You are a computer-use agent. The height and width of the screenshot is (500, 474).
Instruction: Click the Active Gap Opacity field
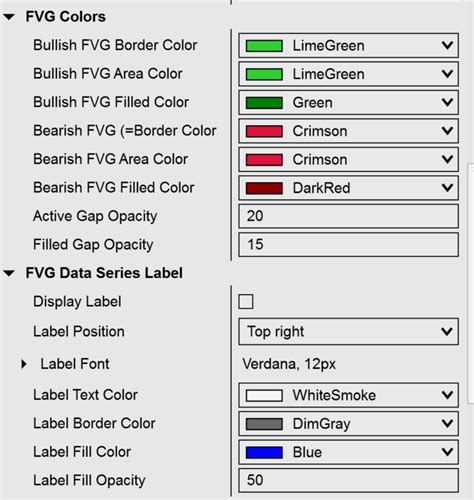pos(348,216)
